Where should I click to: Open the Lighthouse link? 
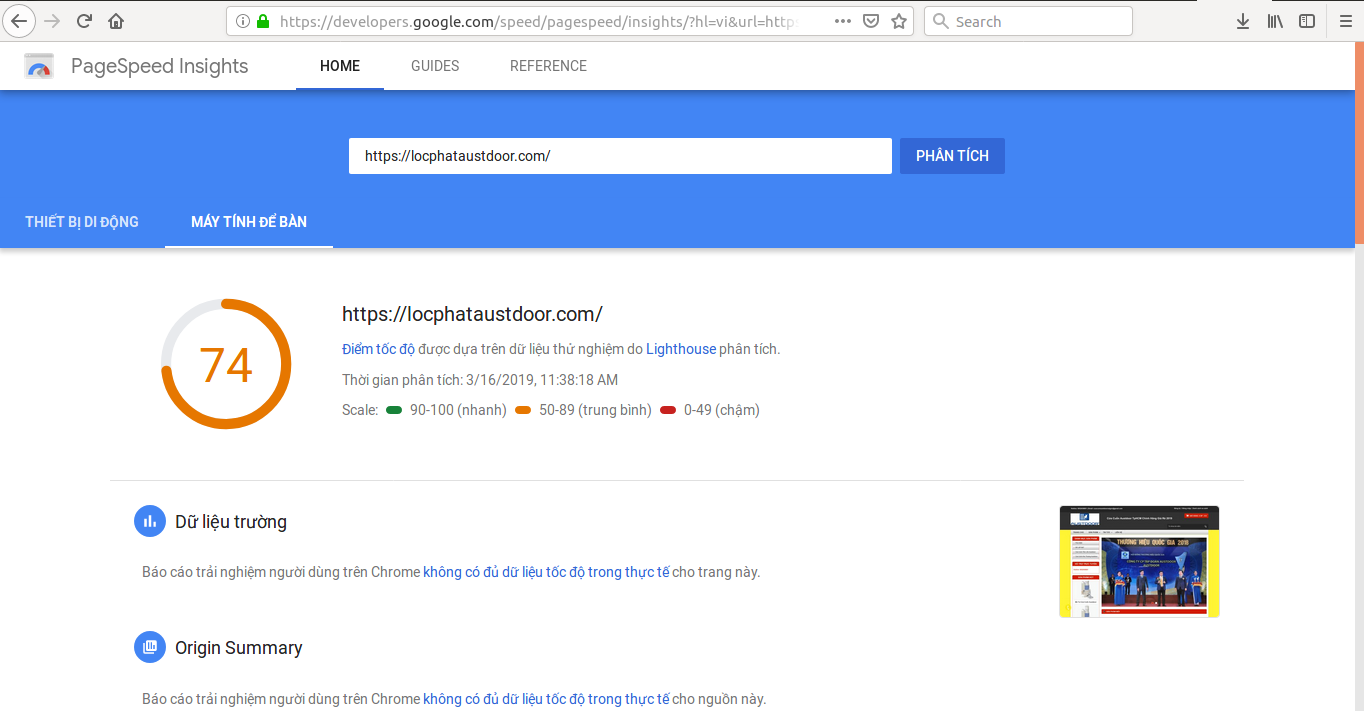tap(681, 349)
